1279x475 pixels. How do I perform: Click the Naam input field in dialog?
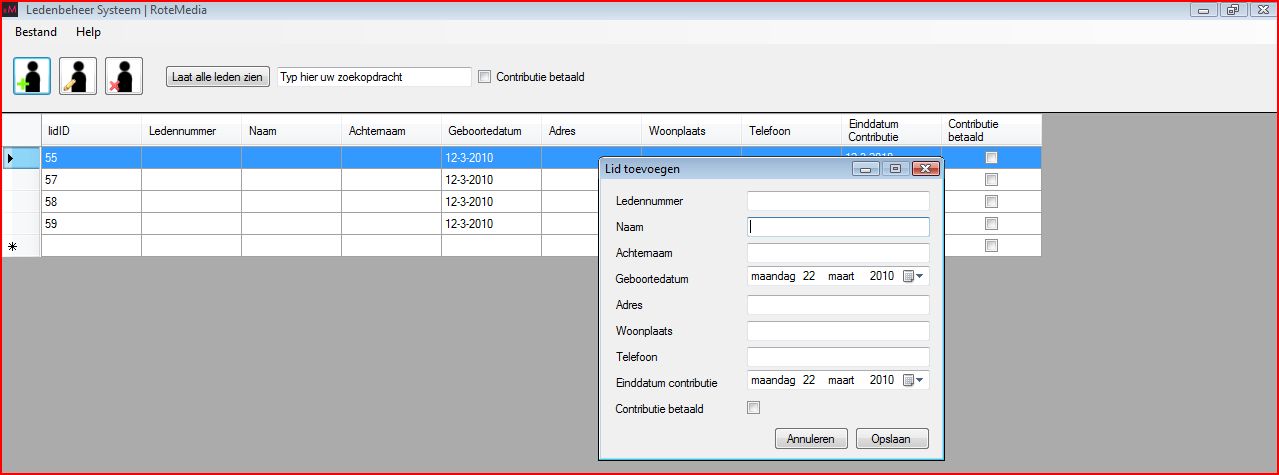(838, 227)
